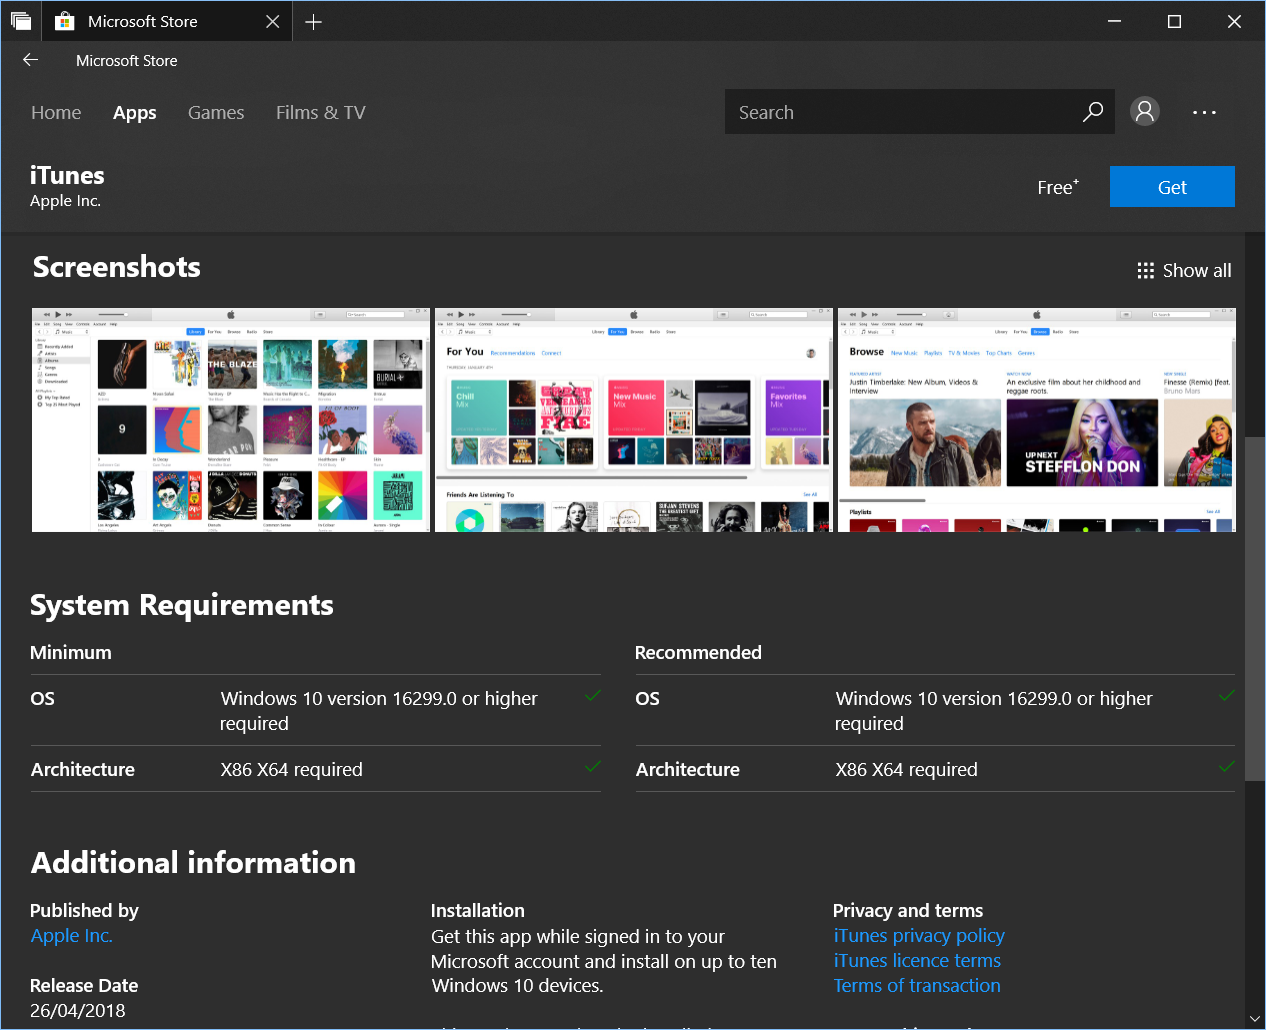This screenshot has width=1266, height=1030.
Task: Click the System Requirements heading
Action: pos(182,606)
